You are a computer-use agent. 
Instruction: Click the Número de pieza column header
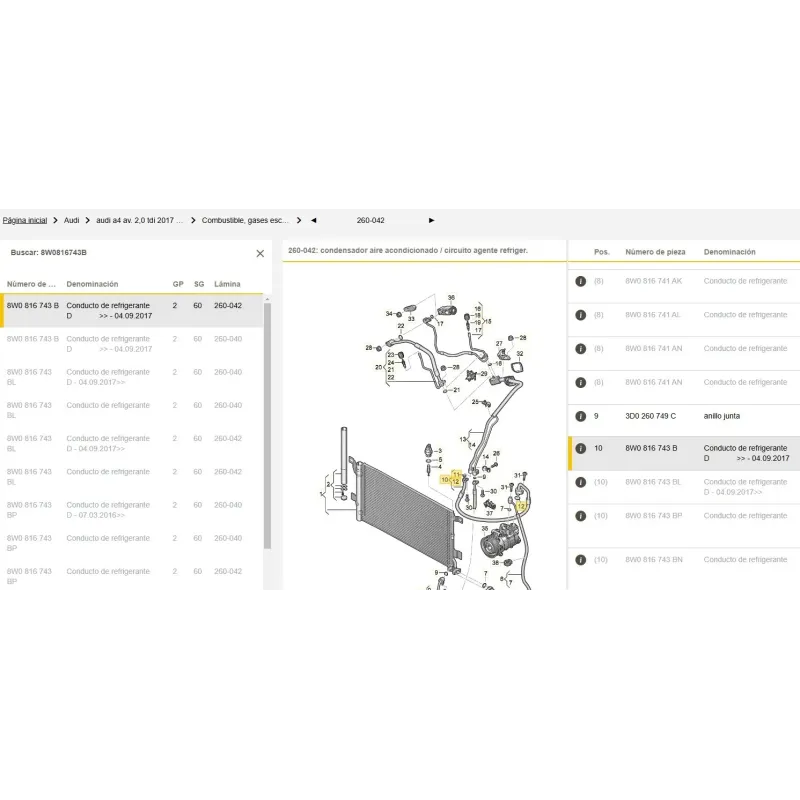[x=656, y=252]
